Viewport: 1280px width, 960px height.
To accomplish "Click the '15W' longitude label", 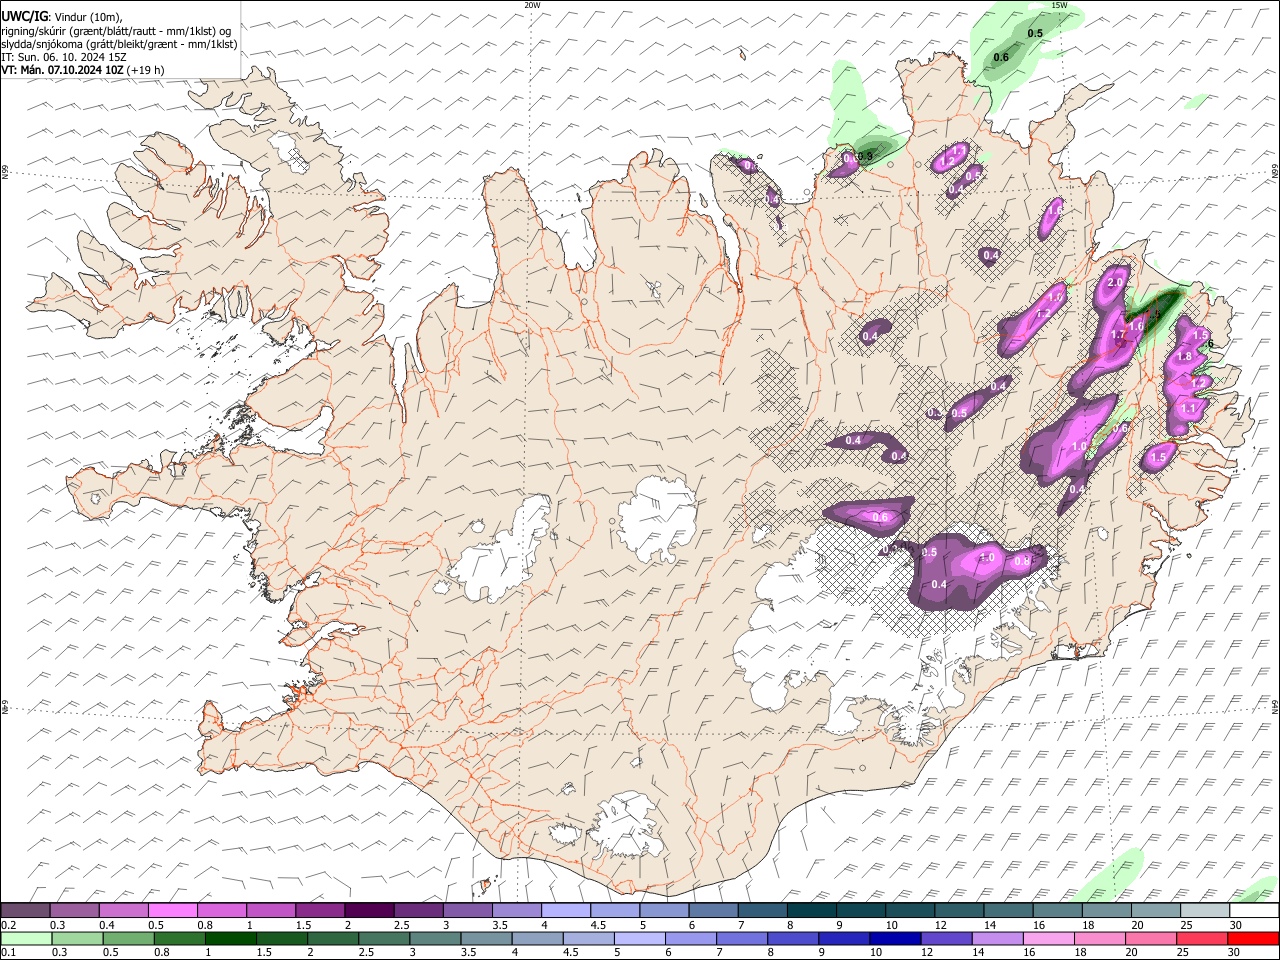I will pyautogui.click(x=1059, y=5).
